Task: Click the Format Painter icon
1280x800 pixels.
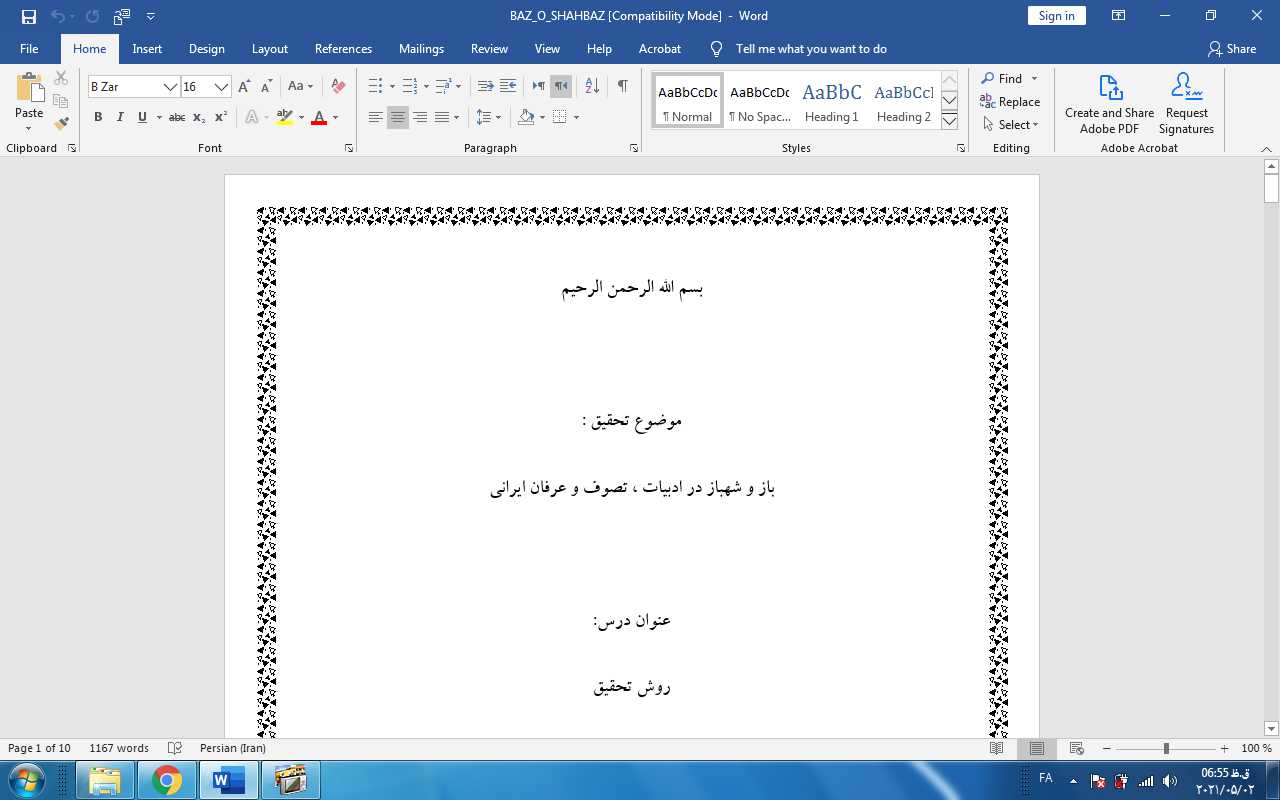Action: tap(61, 124)
